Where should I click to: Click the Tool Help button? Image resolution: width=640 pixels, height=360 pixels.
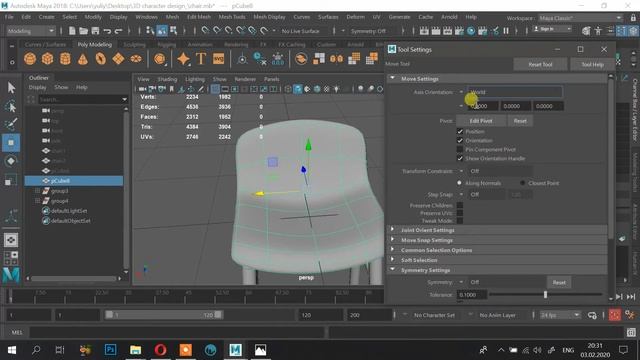592,64
